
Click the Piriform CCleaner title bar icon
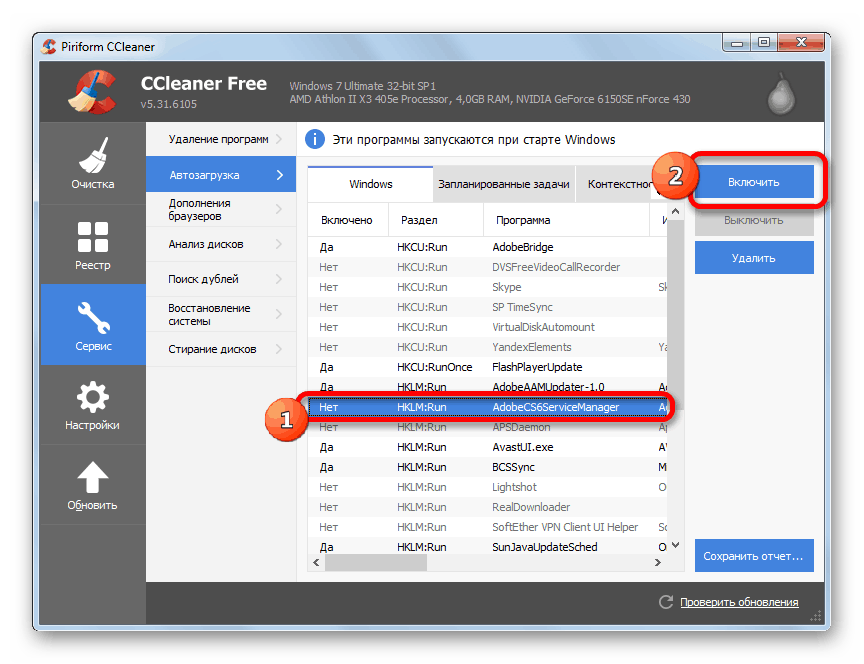coord(47,45)
